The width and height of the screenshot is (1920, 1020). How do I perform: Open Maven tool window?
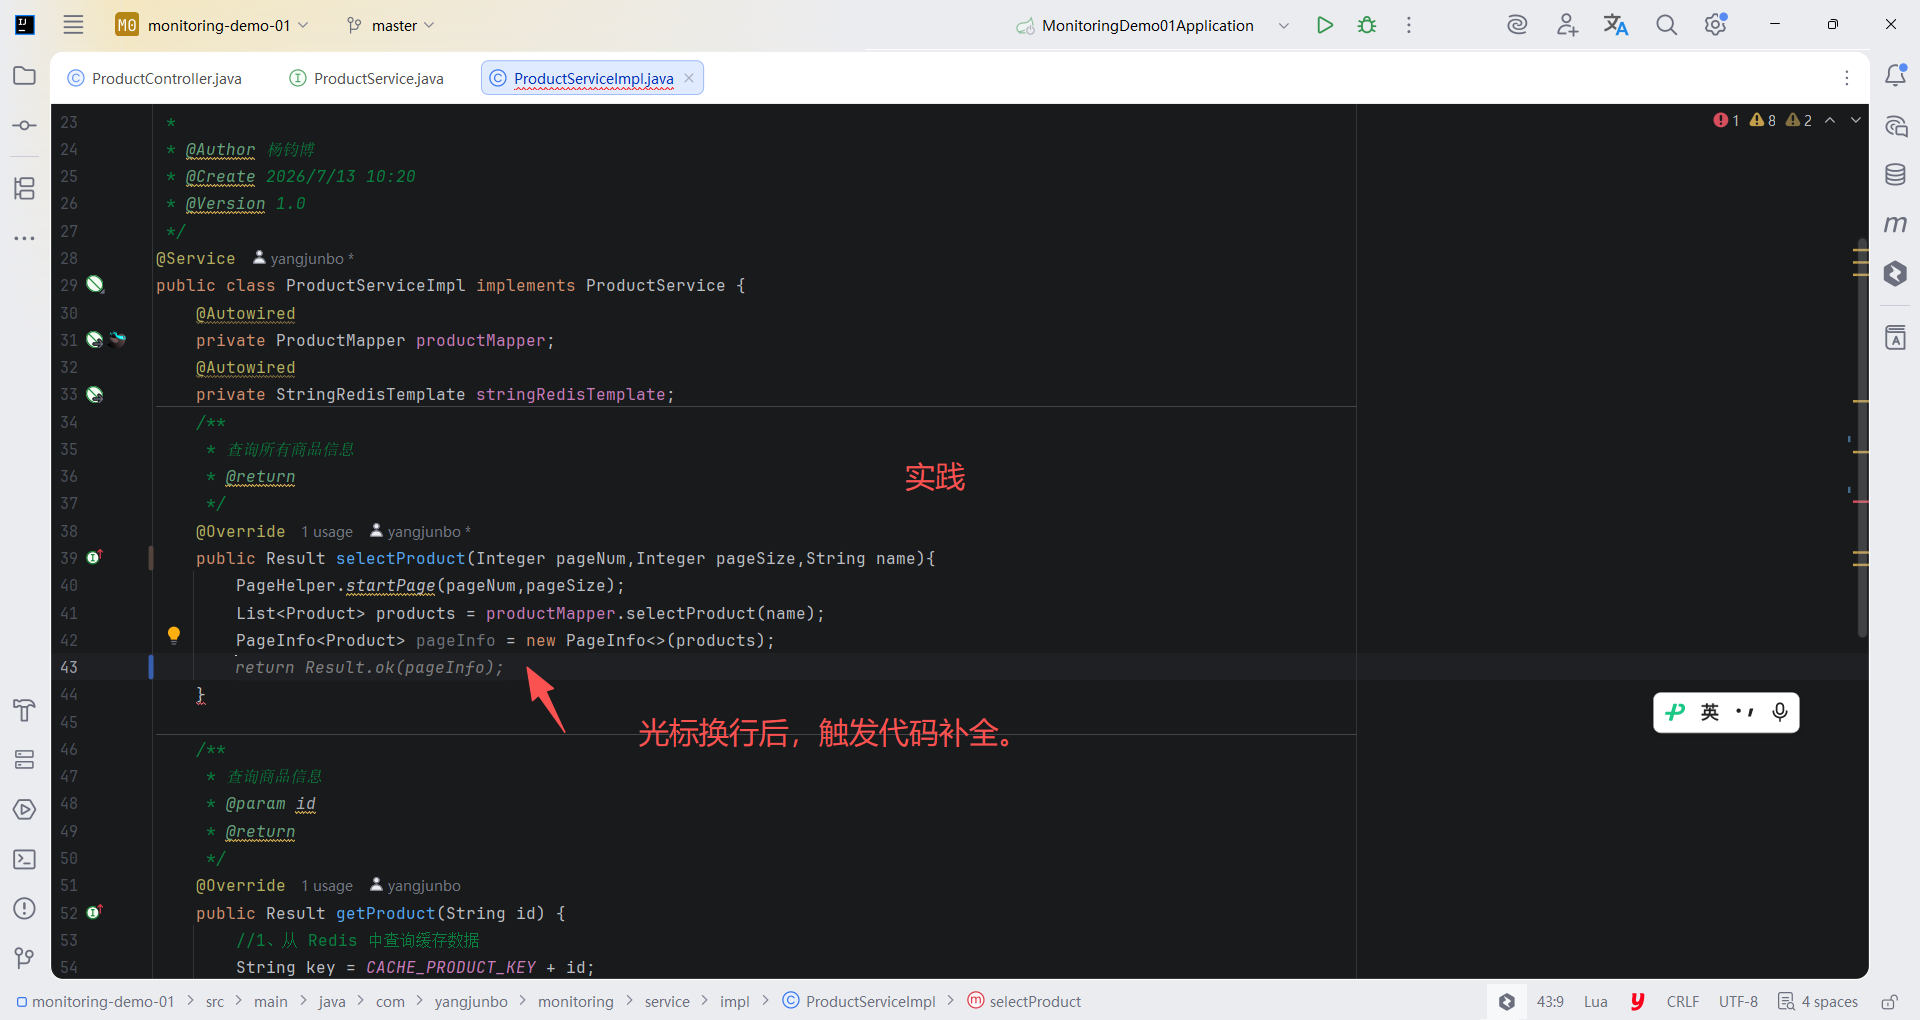pos(1895,224)
